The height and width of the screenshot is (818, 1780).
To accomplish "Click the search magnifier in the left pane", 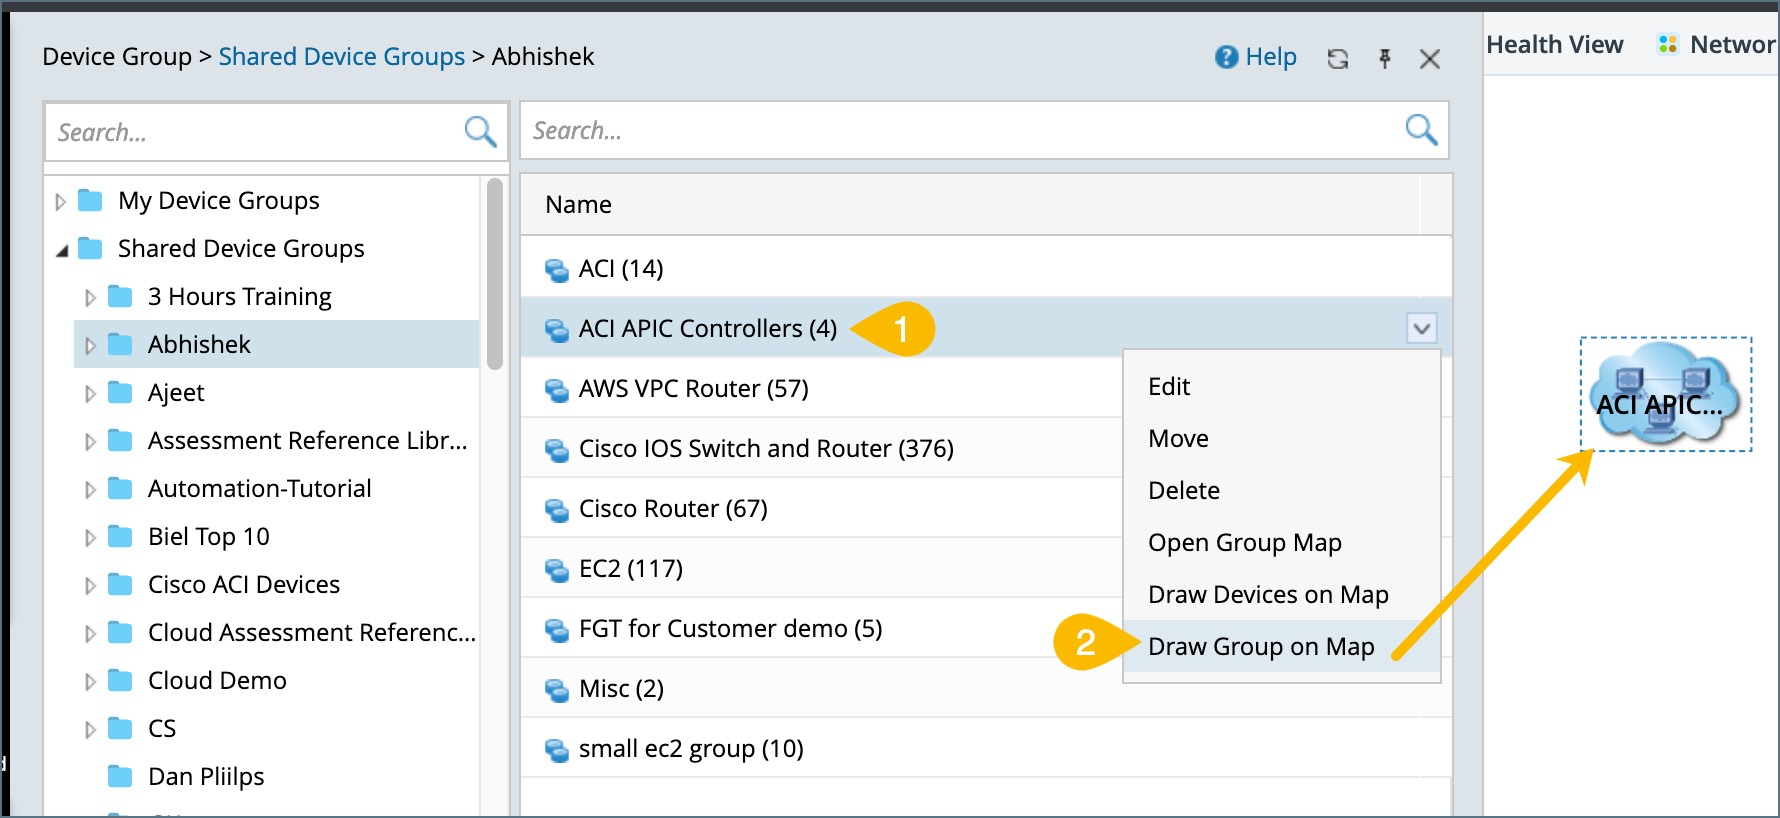I will click(x=480, y=131).
